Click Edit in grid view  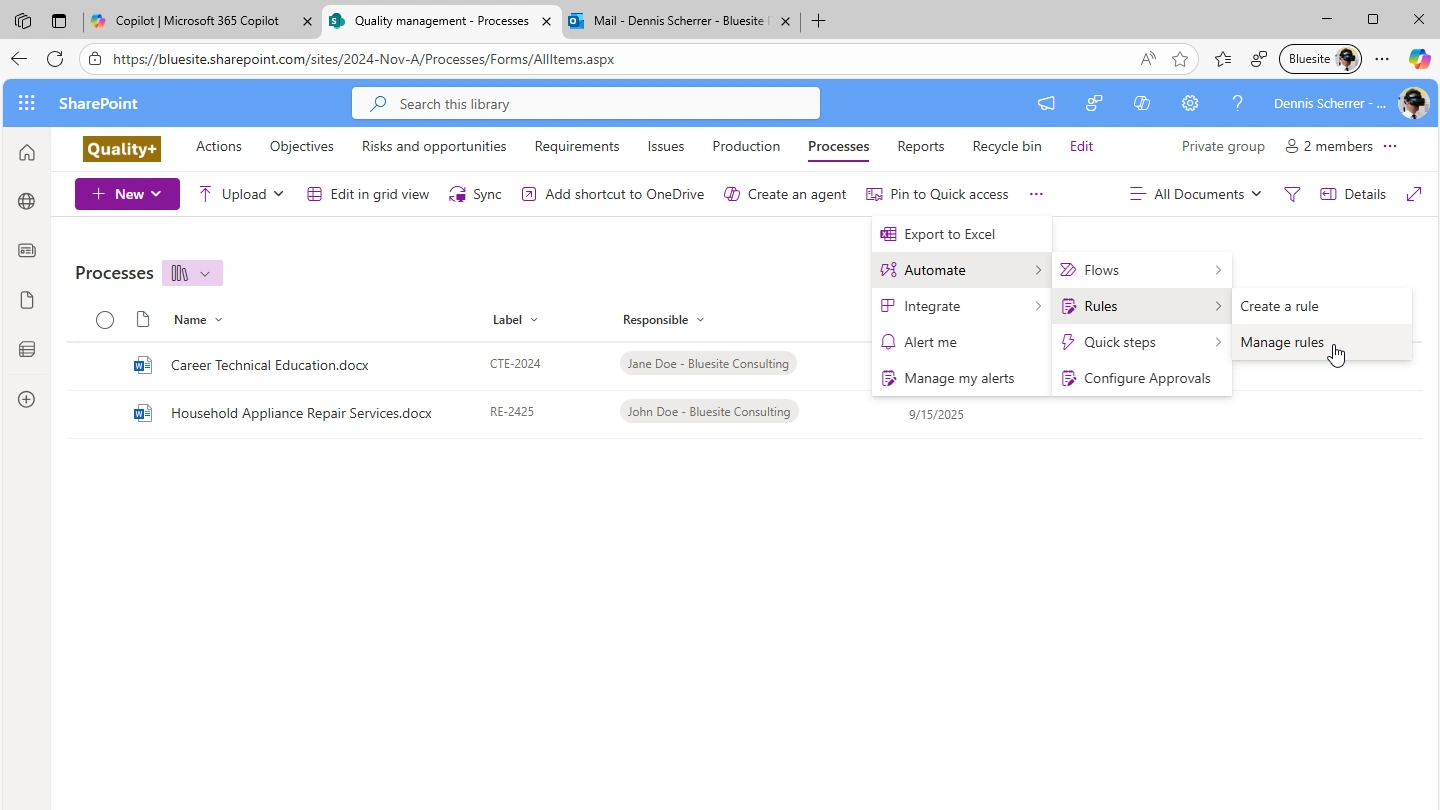(368, 194)
